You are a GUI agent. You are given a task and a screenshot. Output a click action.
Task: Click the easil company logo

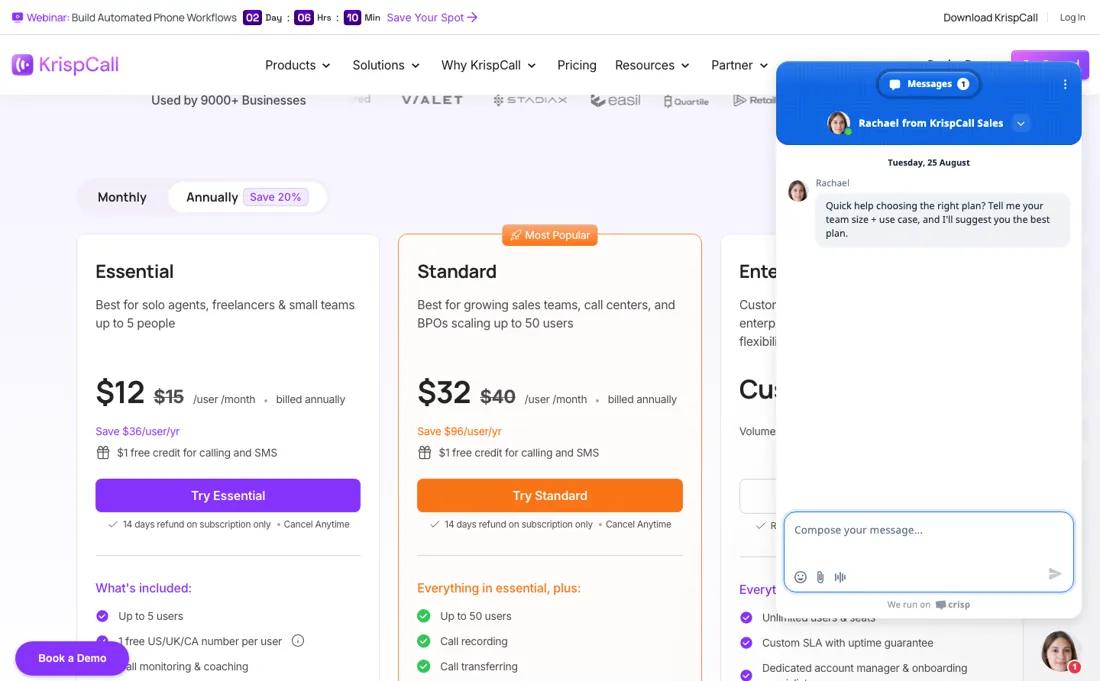[x=615, y=100]
